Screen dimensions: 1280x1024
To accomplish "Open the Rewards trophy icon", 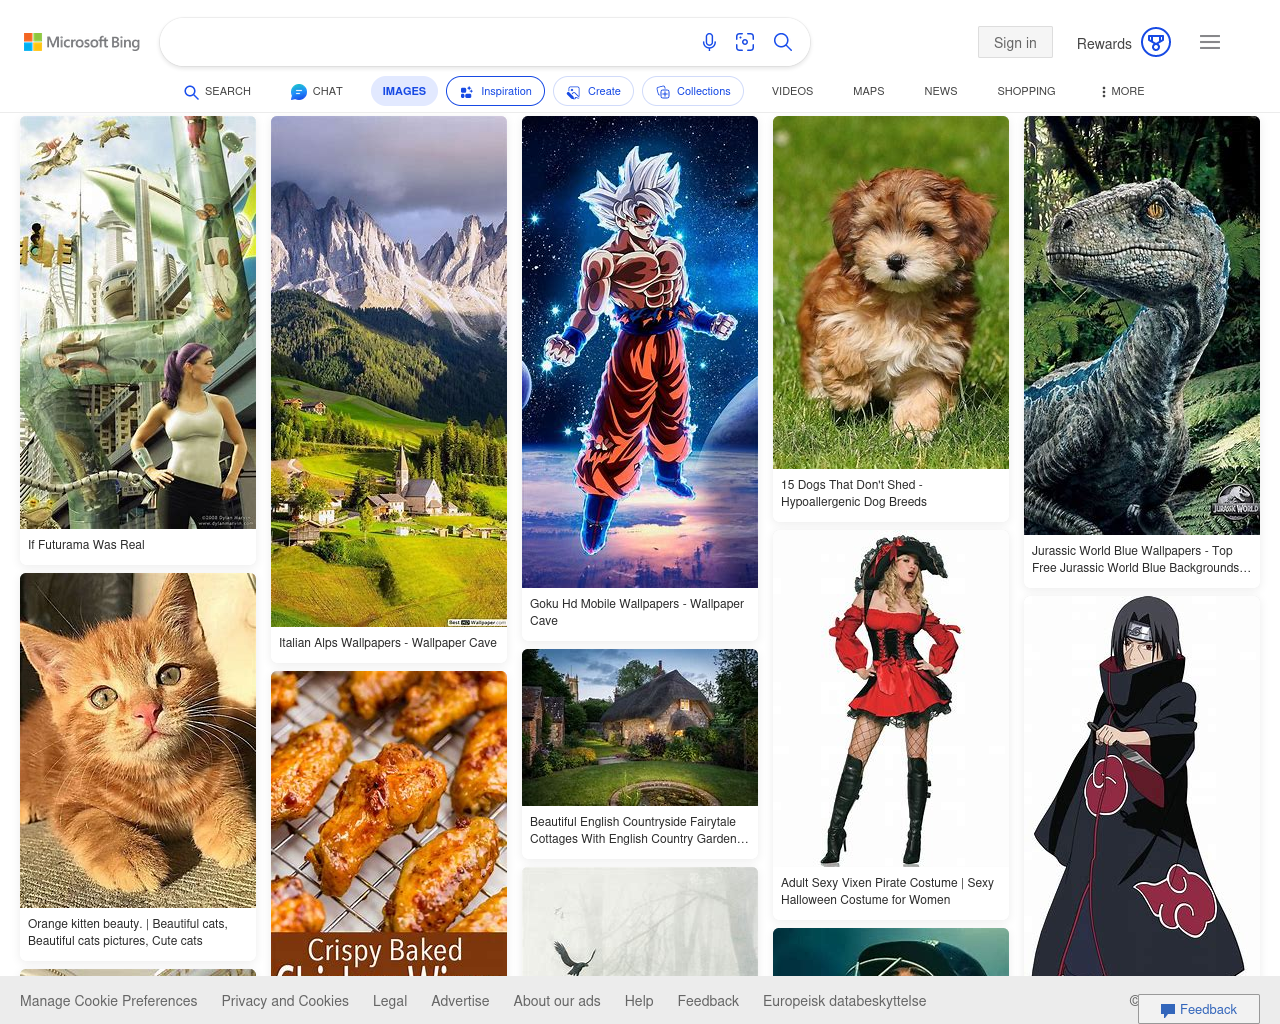I will point(1156,42).
